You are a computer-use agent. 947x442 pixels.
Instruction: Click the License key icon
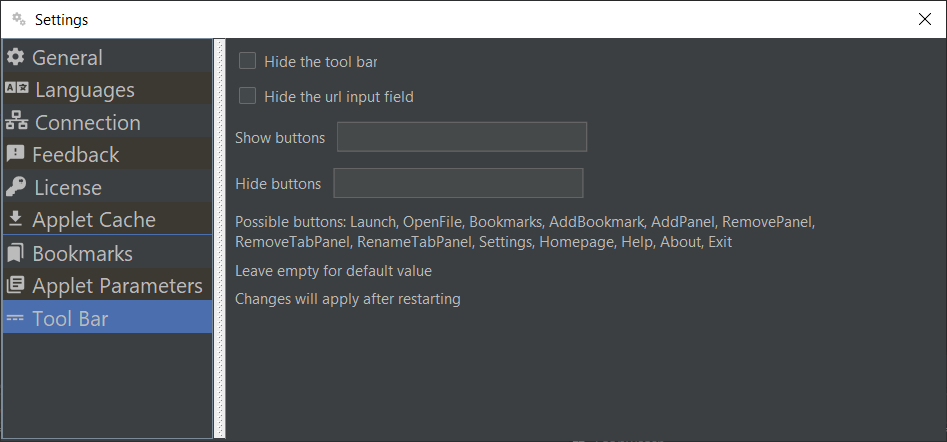[x=16, y=187]
